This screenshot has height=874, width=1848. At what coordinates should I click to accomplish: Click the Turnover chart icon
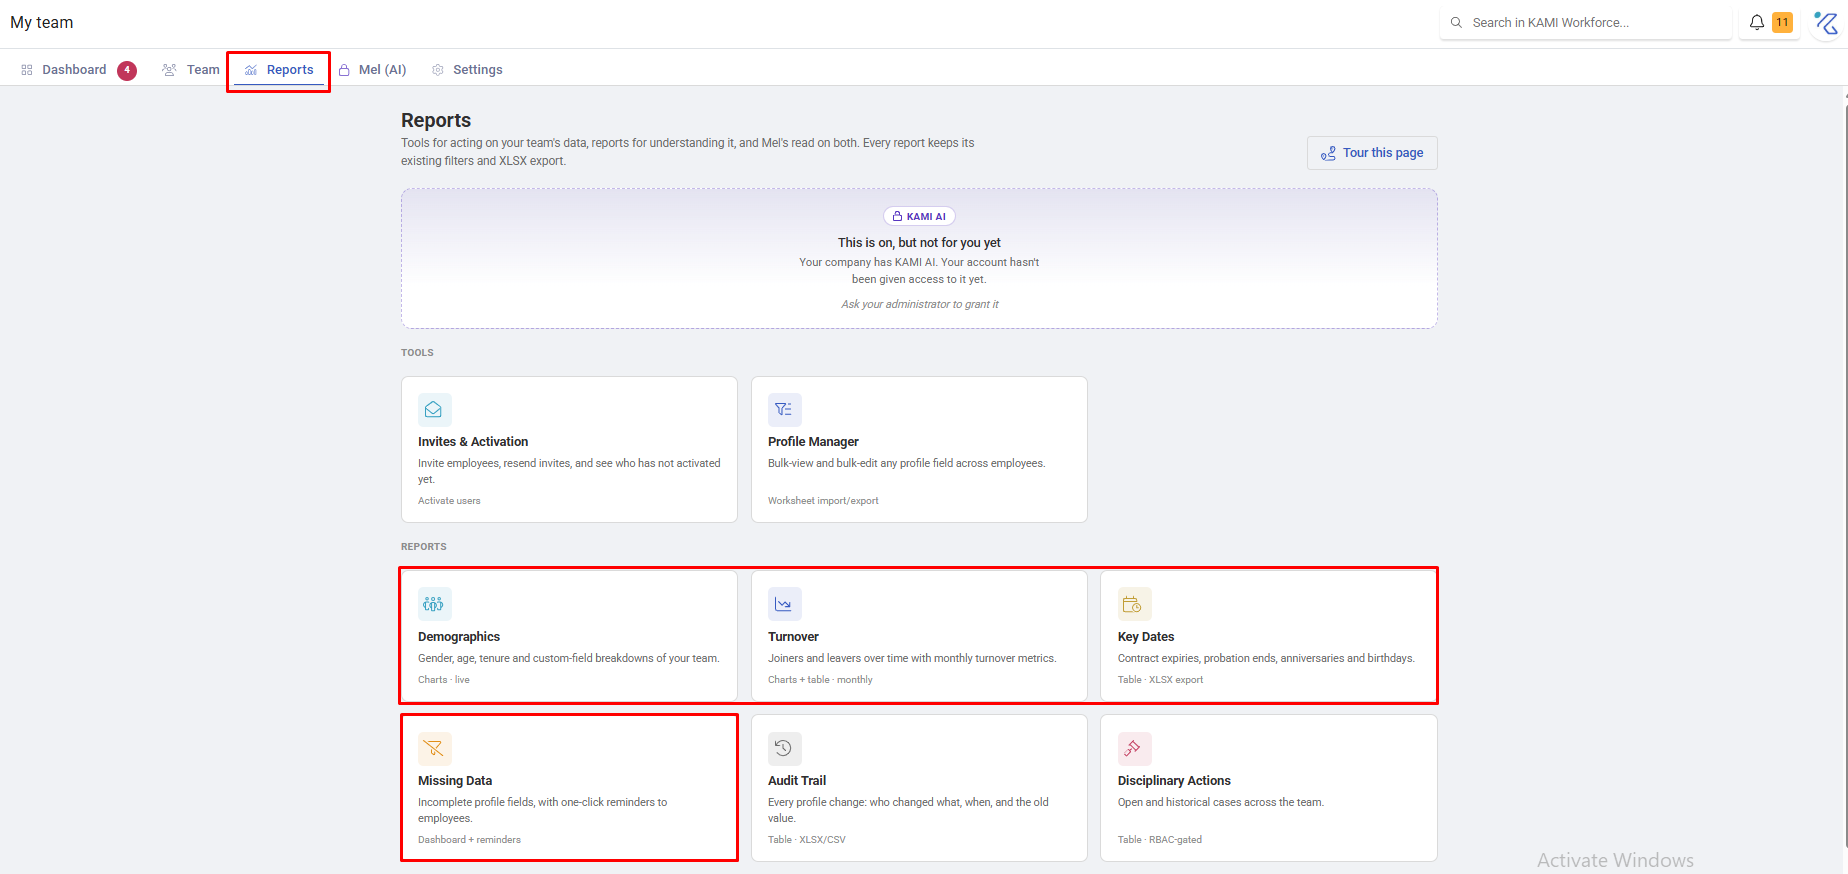[x=784, y=604]
